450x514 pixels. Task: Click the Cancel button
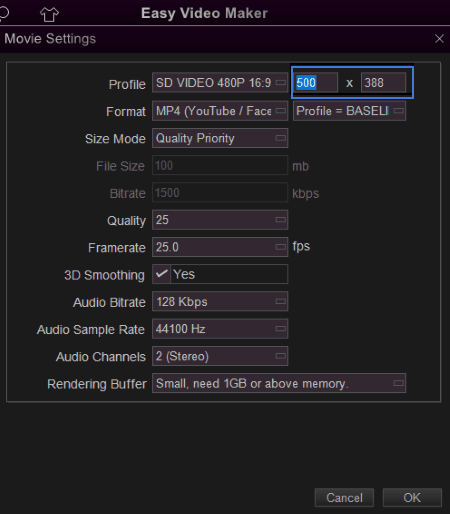tap(344, 498)
